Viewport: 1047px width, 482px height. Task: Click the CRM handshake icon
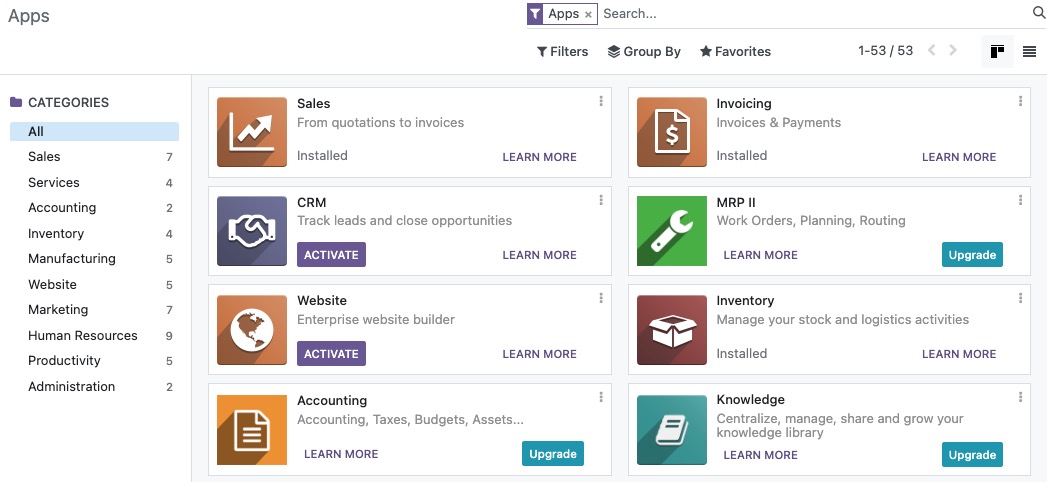[252, 231]
